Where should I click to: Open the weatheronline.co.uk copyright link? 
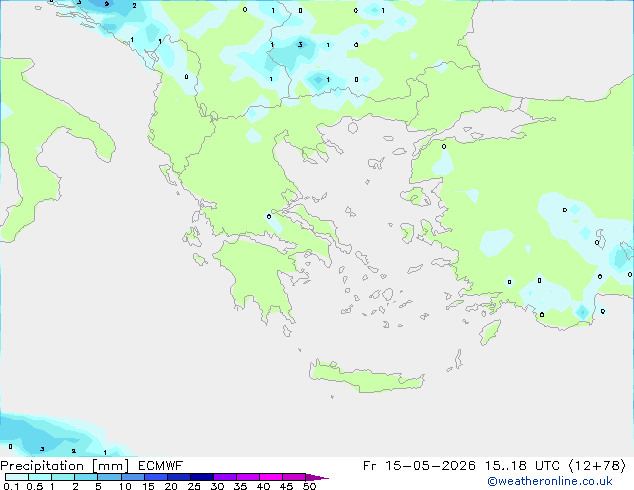click(550, 481)
